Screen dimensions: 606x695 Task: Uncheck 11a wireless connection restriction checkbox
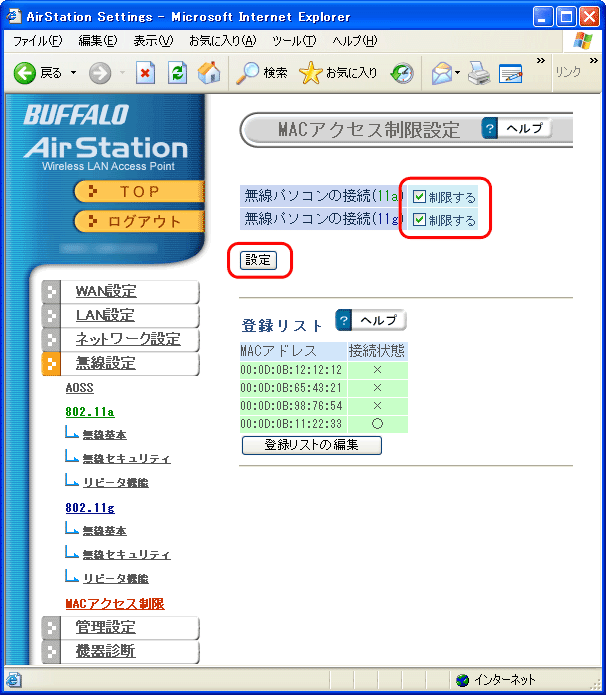click(419, 197)
